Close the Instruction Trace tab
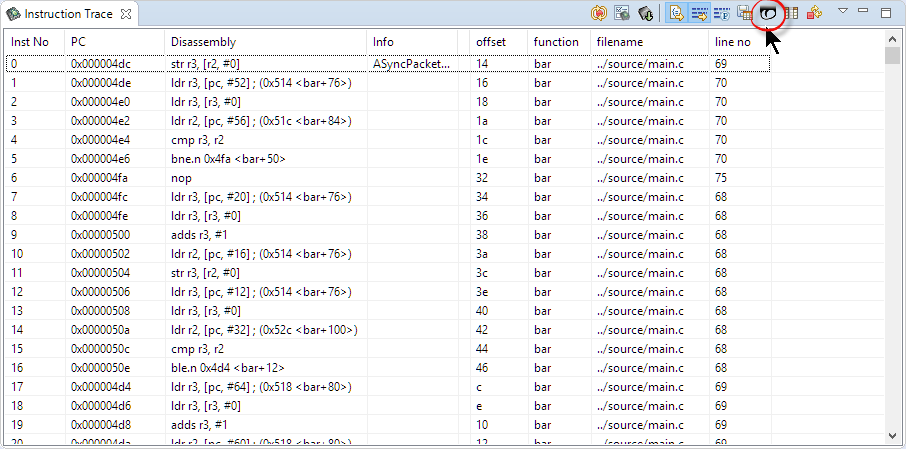906x449 pixels. tap(125, 14)
